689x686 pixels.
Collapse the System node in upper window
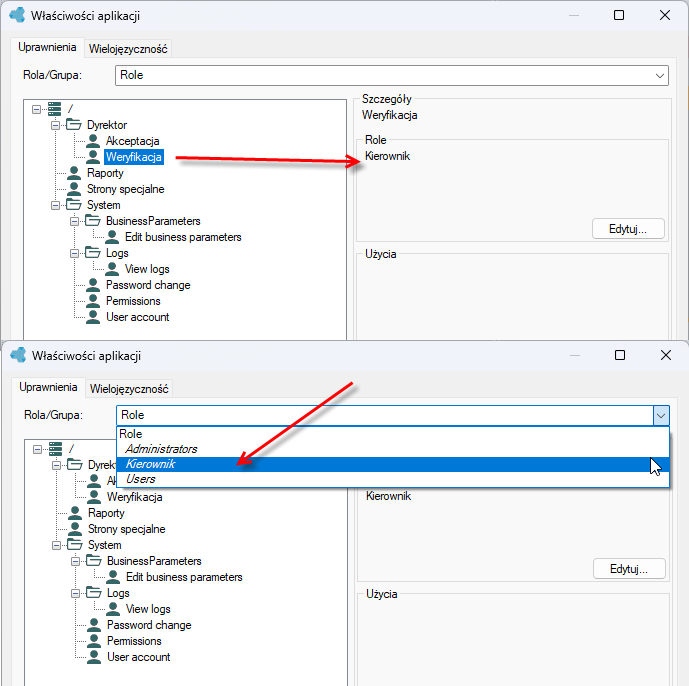tap(55, 205)
